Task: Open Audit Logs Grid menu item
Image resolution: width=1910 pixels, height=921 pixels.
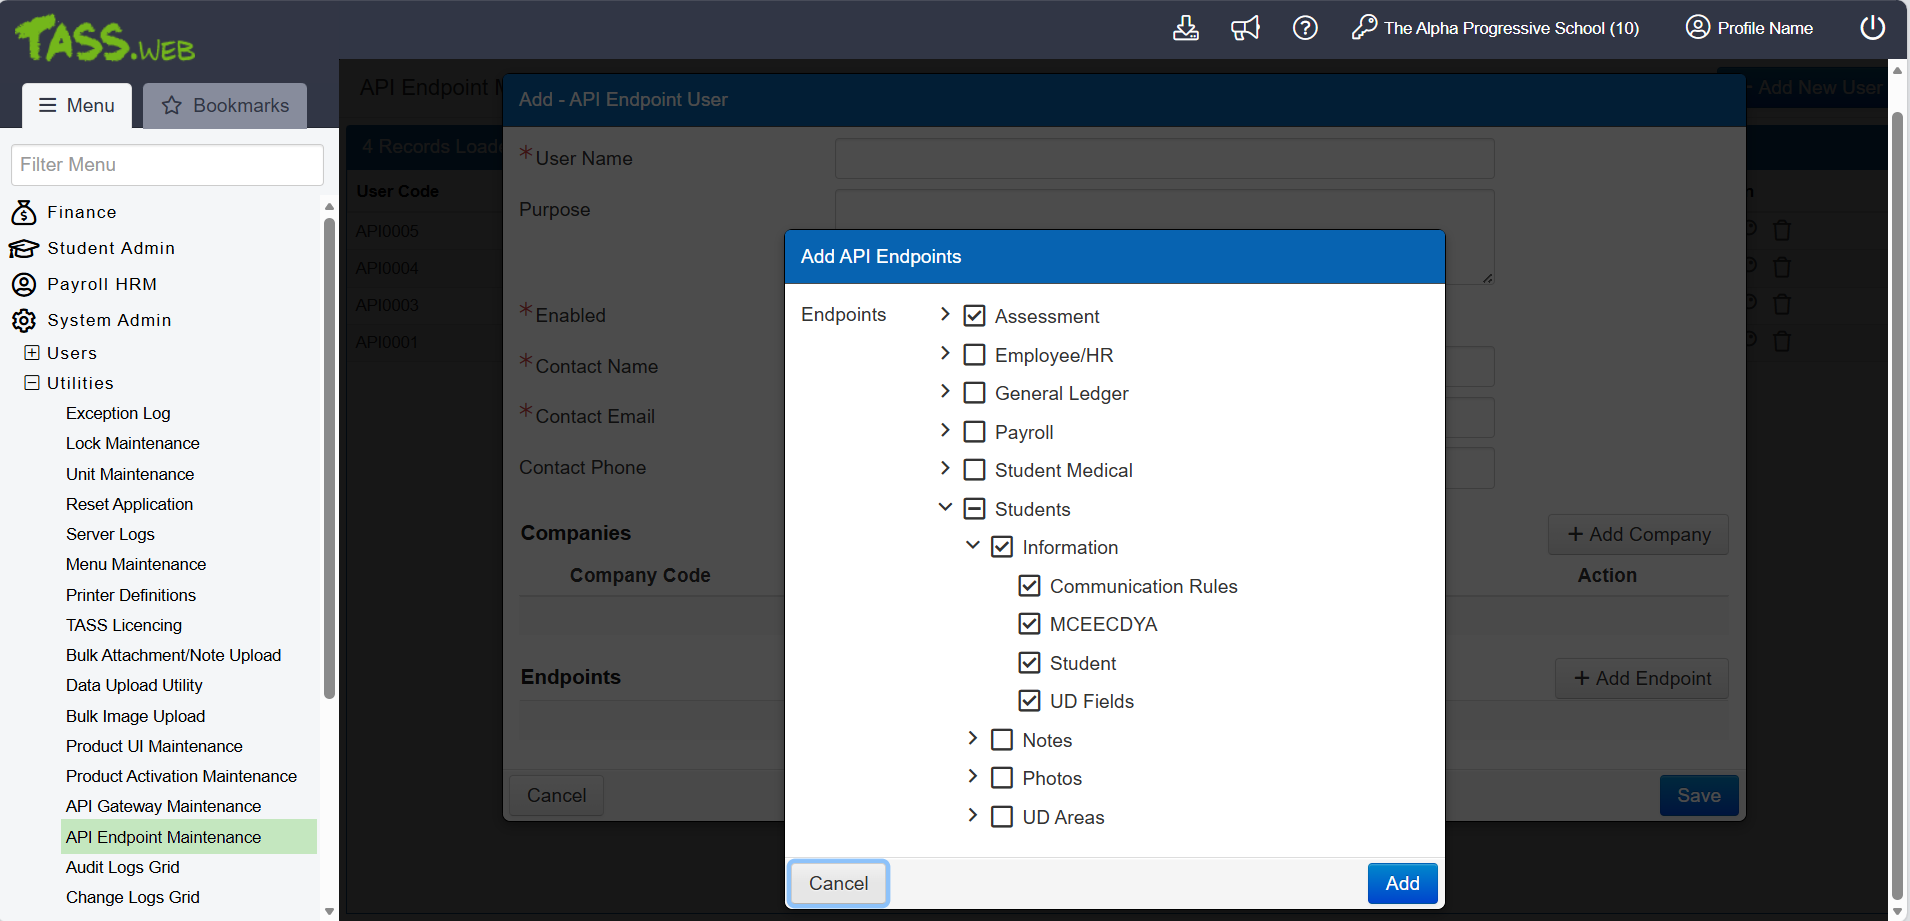Action: pyautogui.click(x=123, y=867)
